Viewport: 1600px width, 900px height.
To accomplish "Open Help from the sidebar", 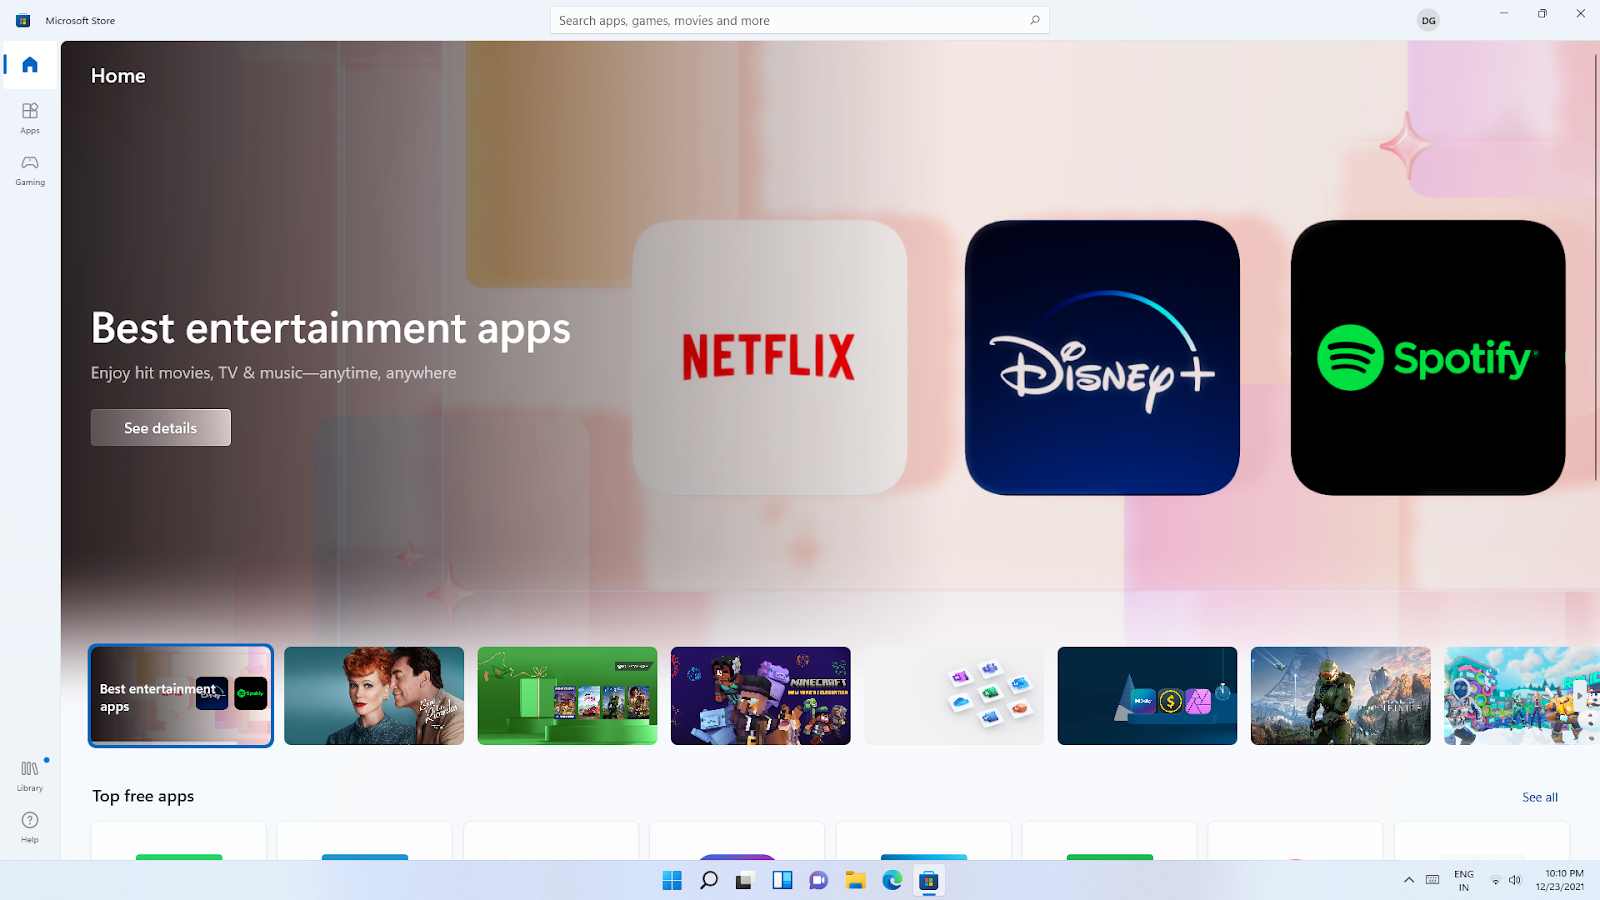I will point(30,827).
